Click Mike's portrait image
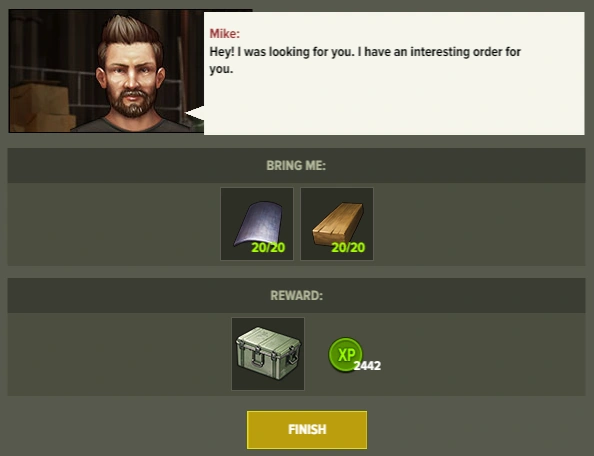The width and height of the screenshot is (594, 456). [106, 71]
